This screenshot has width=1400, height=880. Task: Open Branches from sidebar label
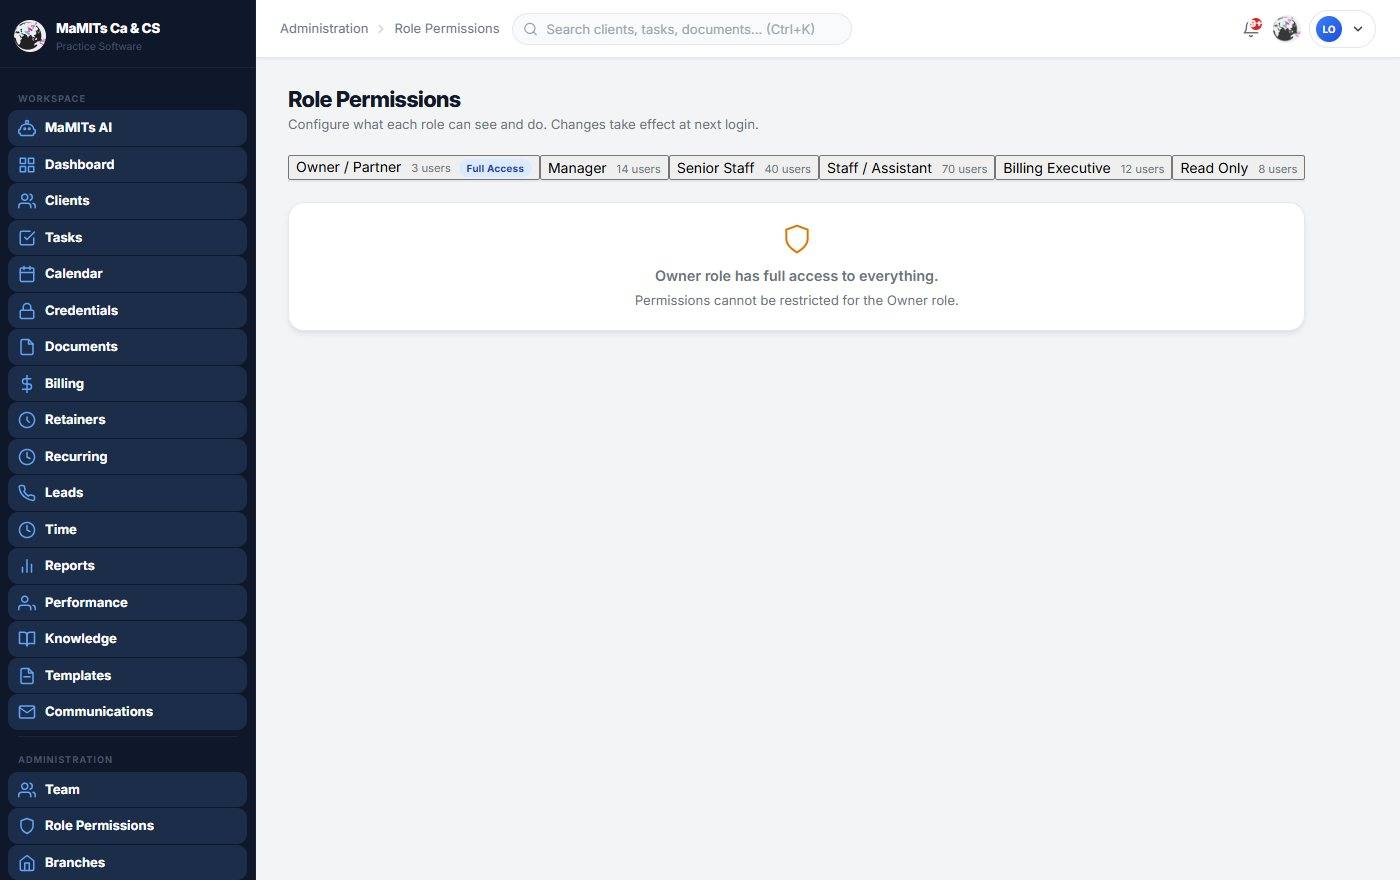[x=75, y=863]
